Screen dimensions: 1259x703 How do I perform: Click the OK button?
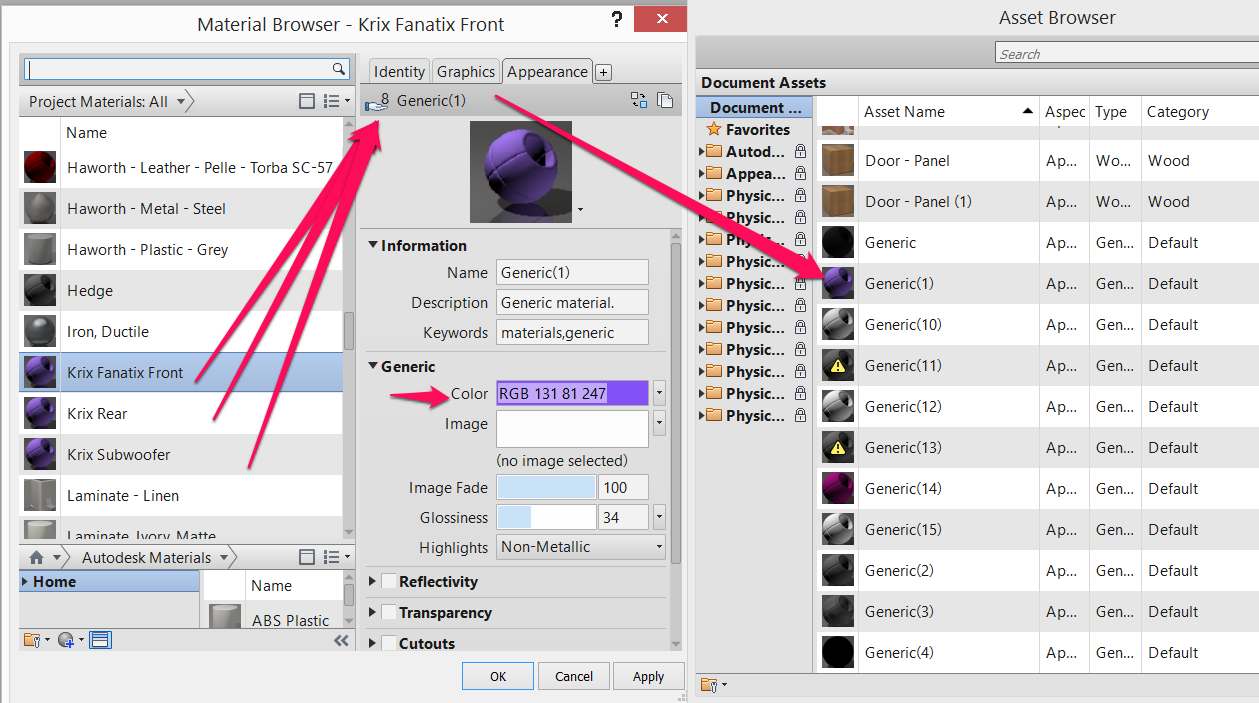pyautogui.click(x=497, y=675)
